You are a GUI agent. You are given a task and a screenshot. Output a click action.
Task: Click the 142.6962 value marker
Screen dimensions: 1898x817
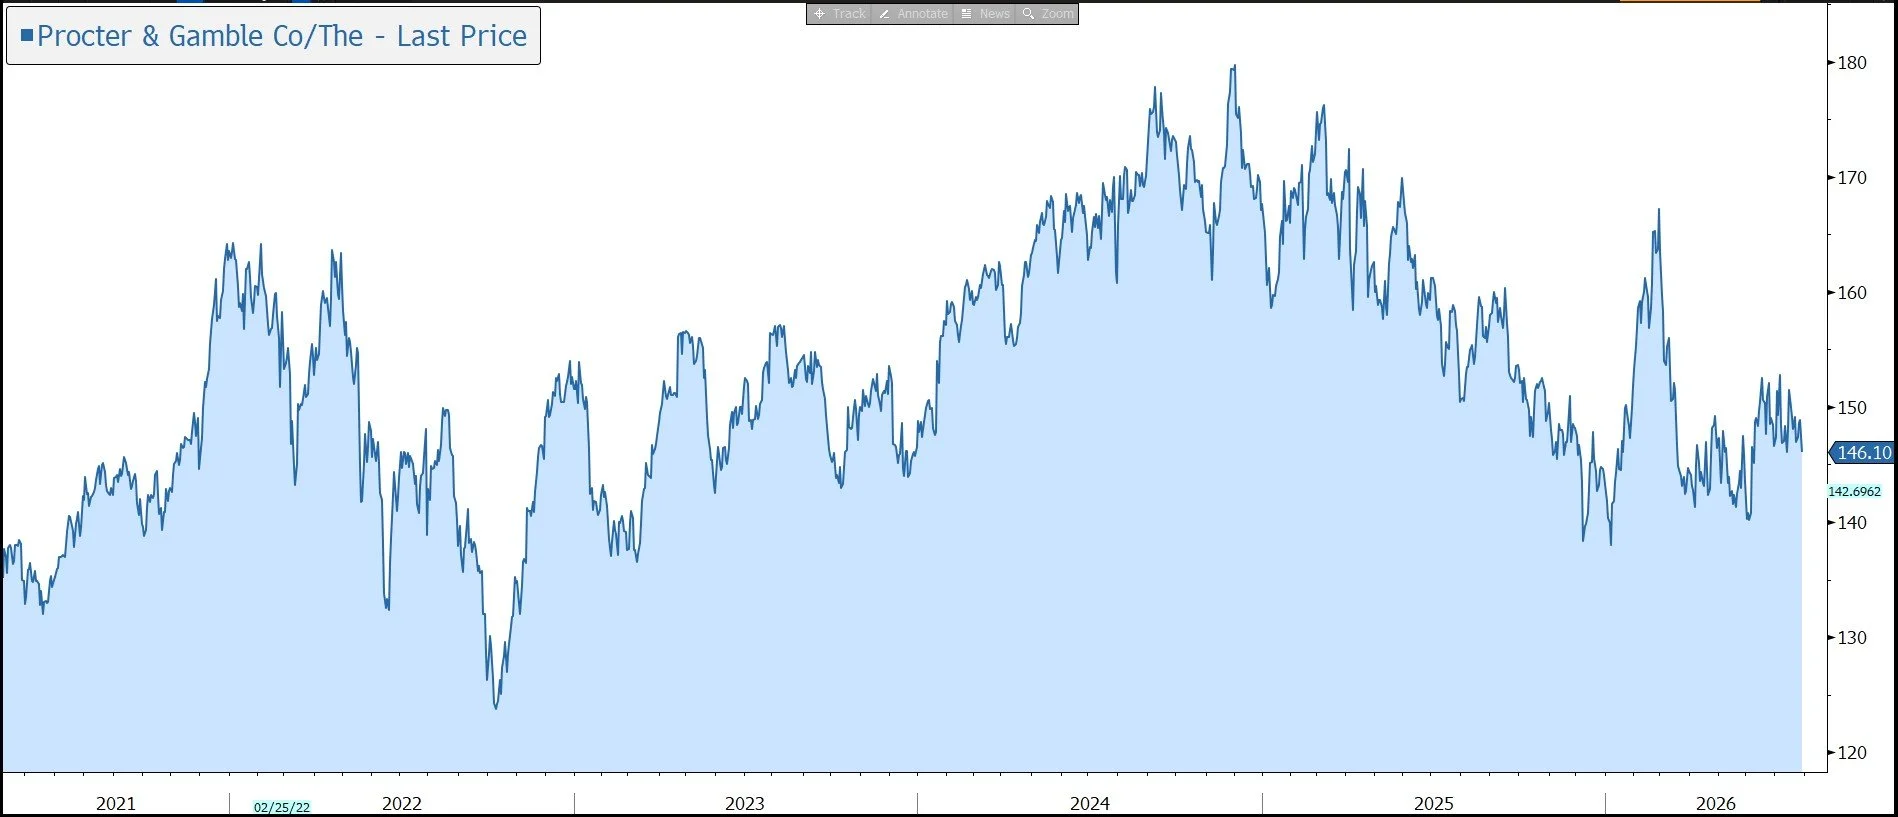pyautogui.click(x=1854, y=491)
